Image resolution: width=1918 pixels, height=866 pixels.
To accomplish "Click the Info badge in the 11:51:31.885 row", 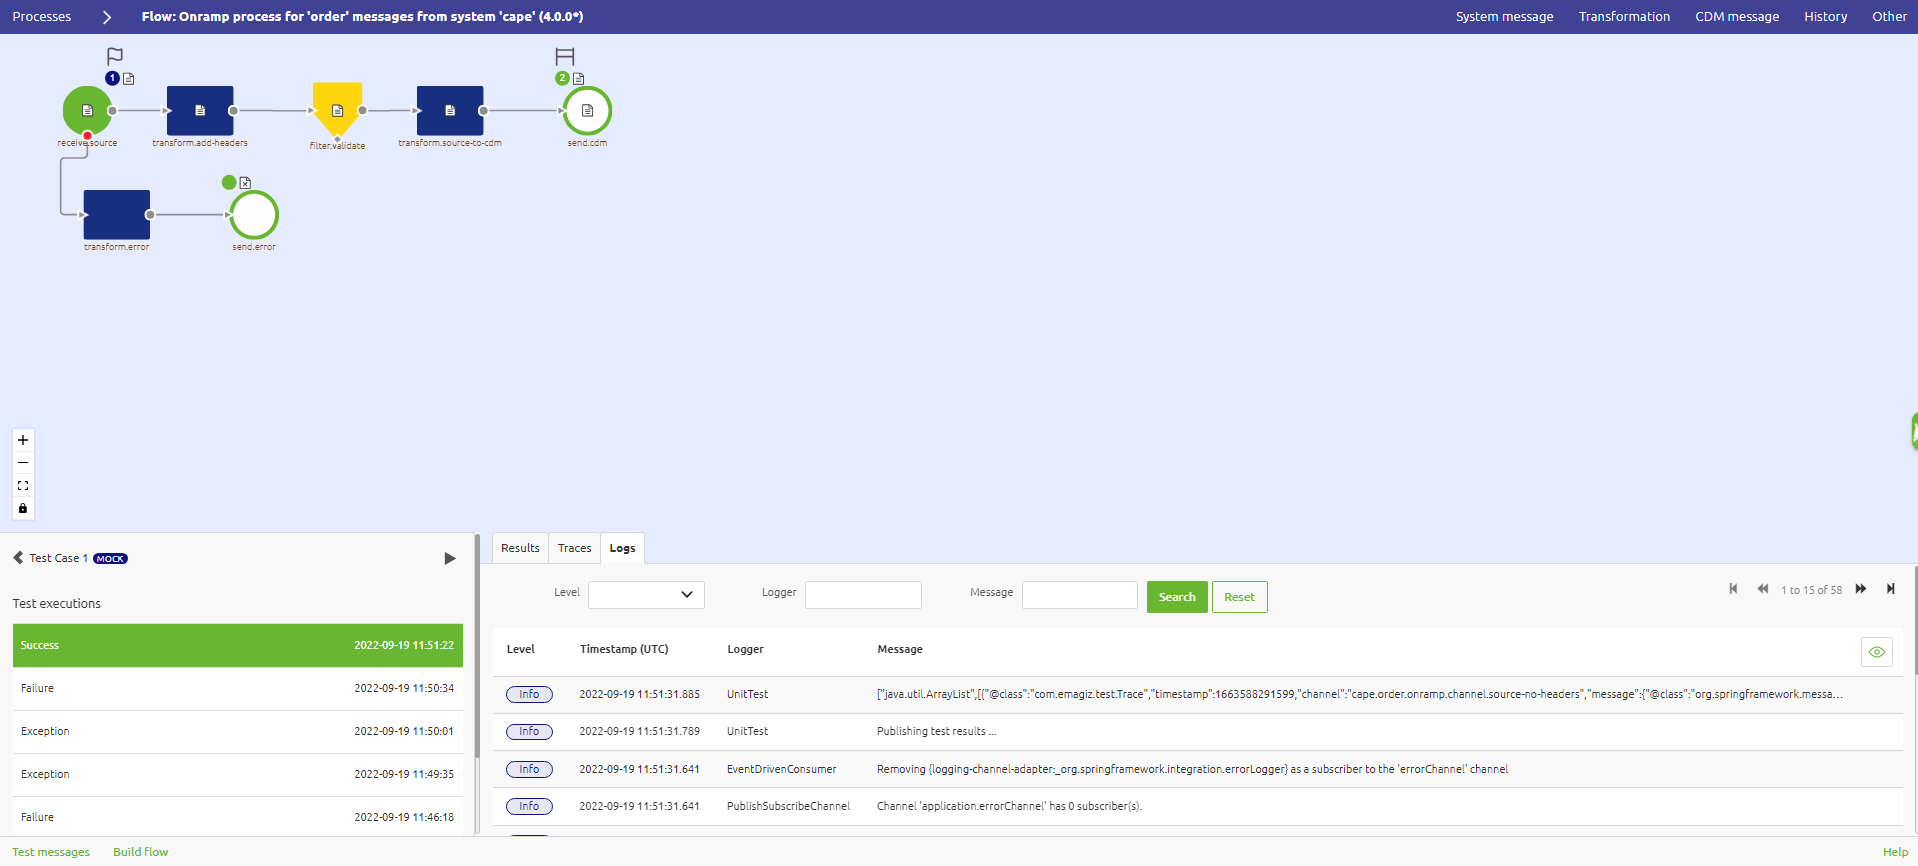I will (529, 694).
